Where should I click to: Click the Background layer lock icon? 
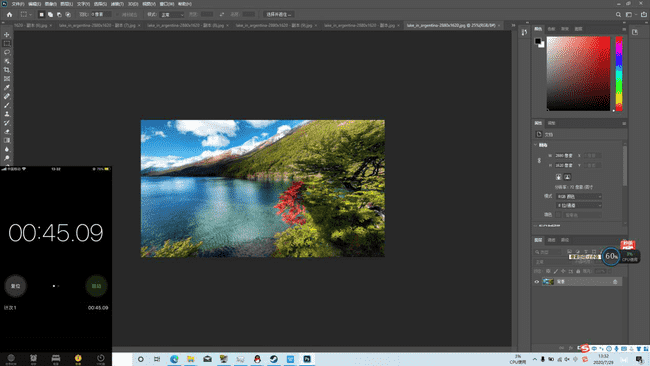(615, 282)
